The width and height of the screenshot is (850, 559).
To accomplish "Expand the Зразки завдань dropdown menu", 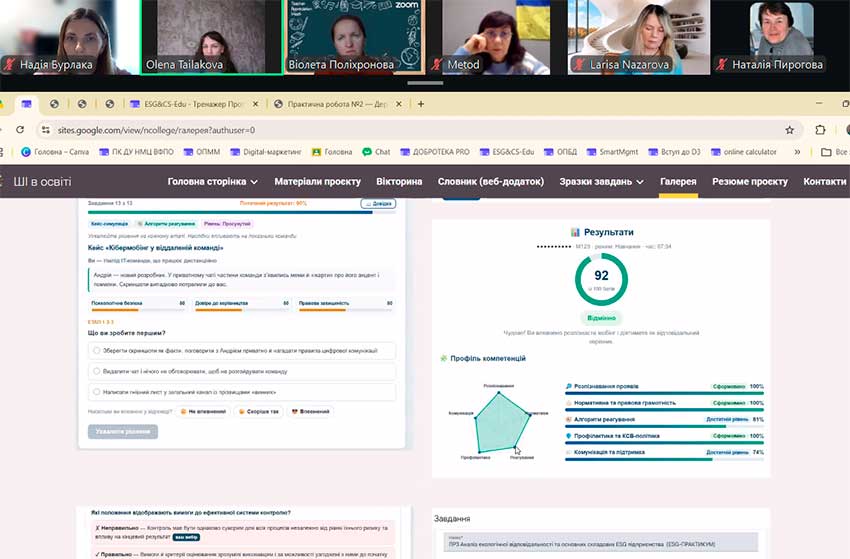I will [602, 182].
